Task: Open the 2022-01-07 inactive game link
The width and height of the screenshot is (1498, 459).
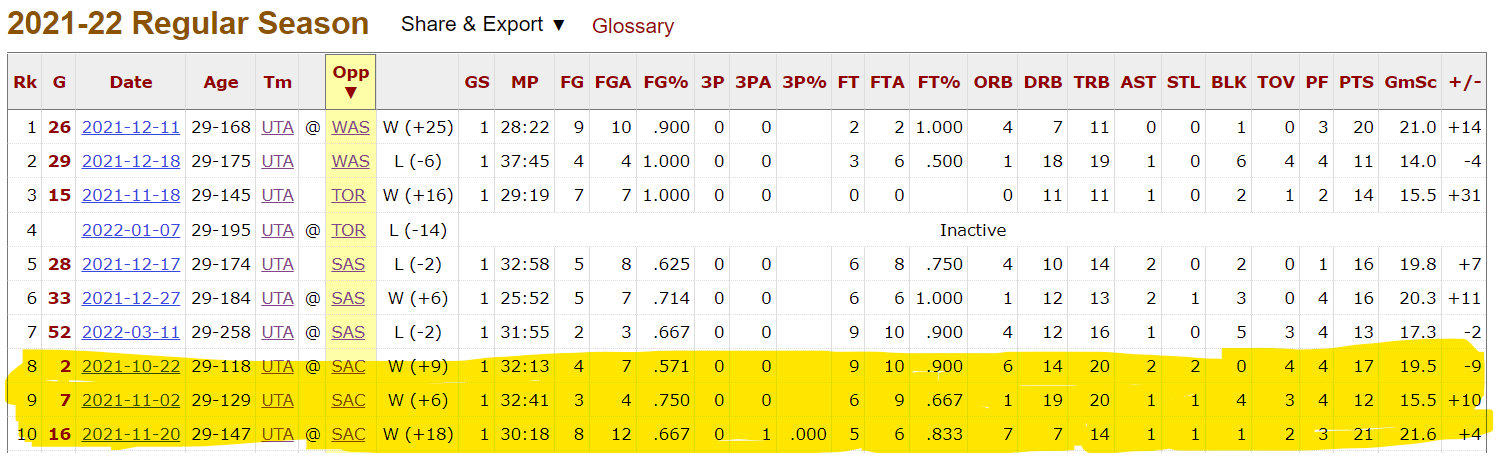Action: click(x=131, y=230)
